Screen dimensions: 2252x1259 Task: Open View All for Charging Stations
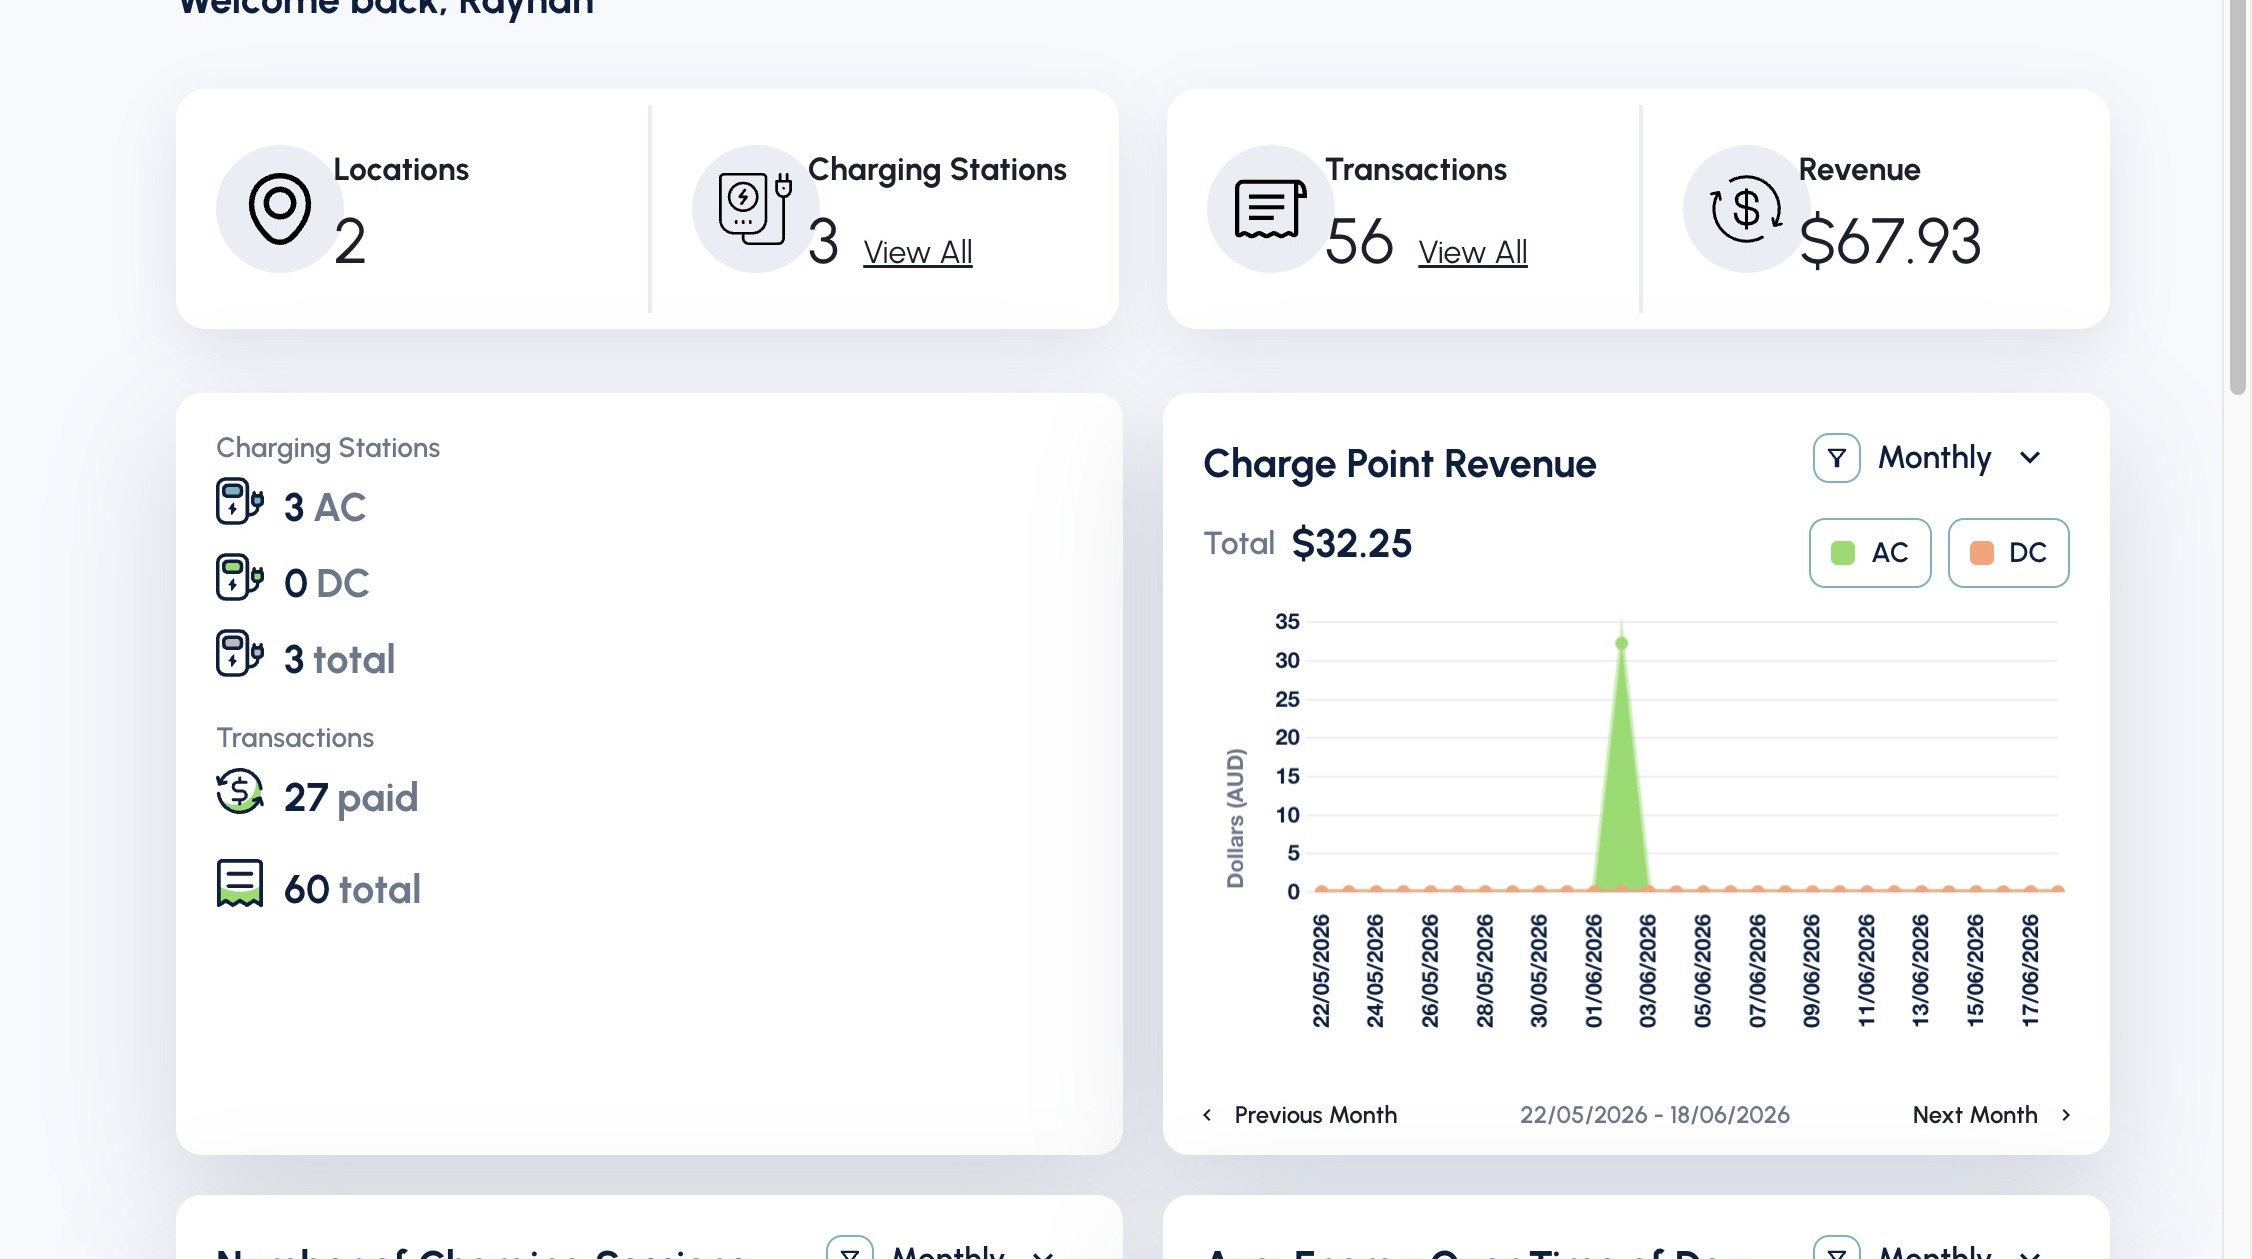point(918,252)
